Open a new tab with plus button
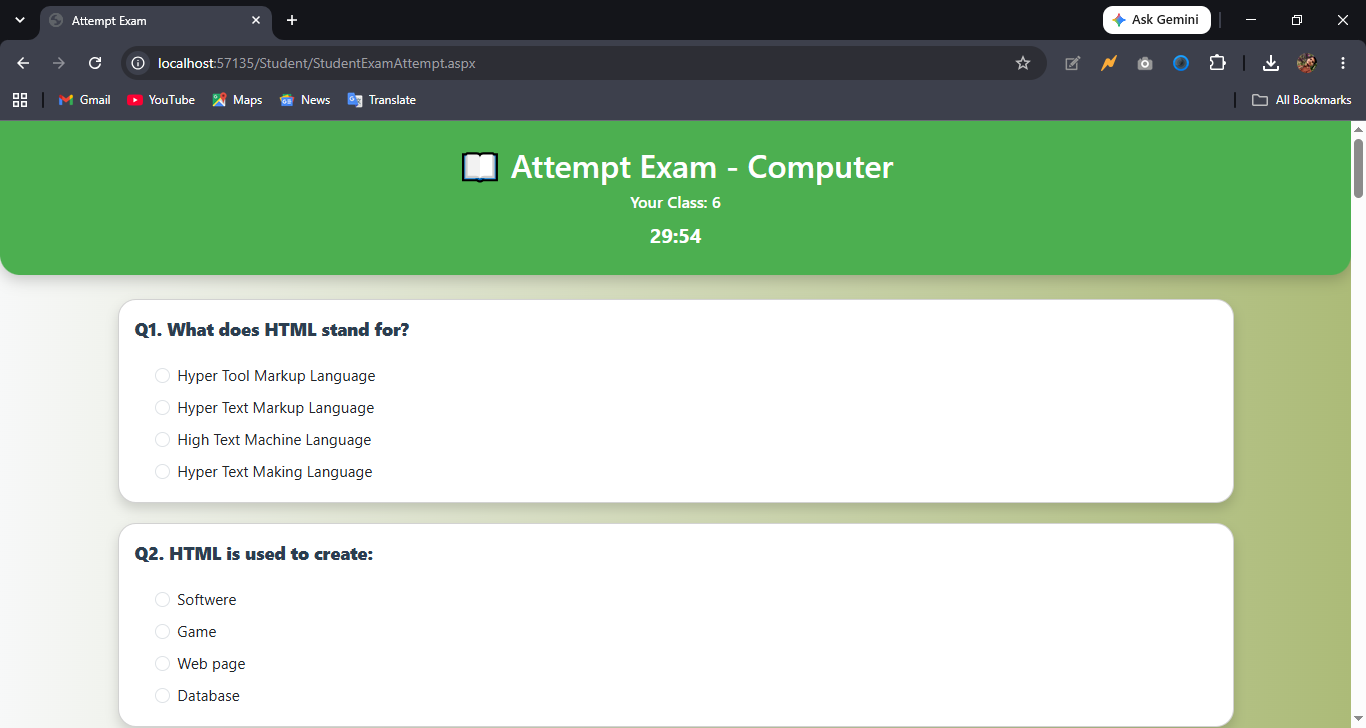Viewport: 1366px width, 728px height. pyautogui.click(x=292, y=20)
